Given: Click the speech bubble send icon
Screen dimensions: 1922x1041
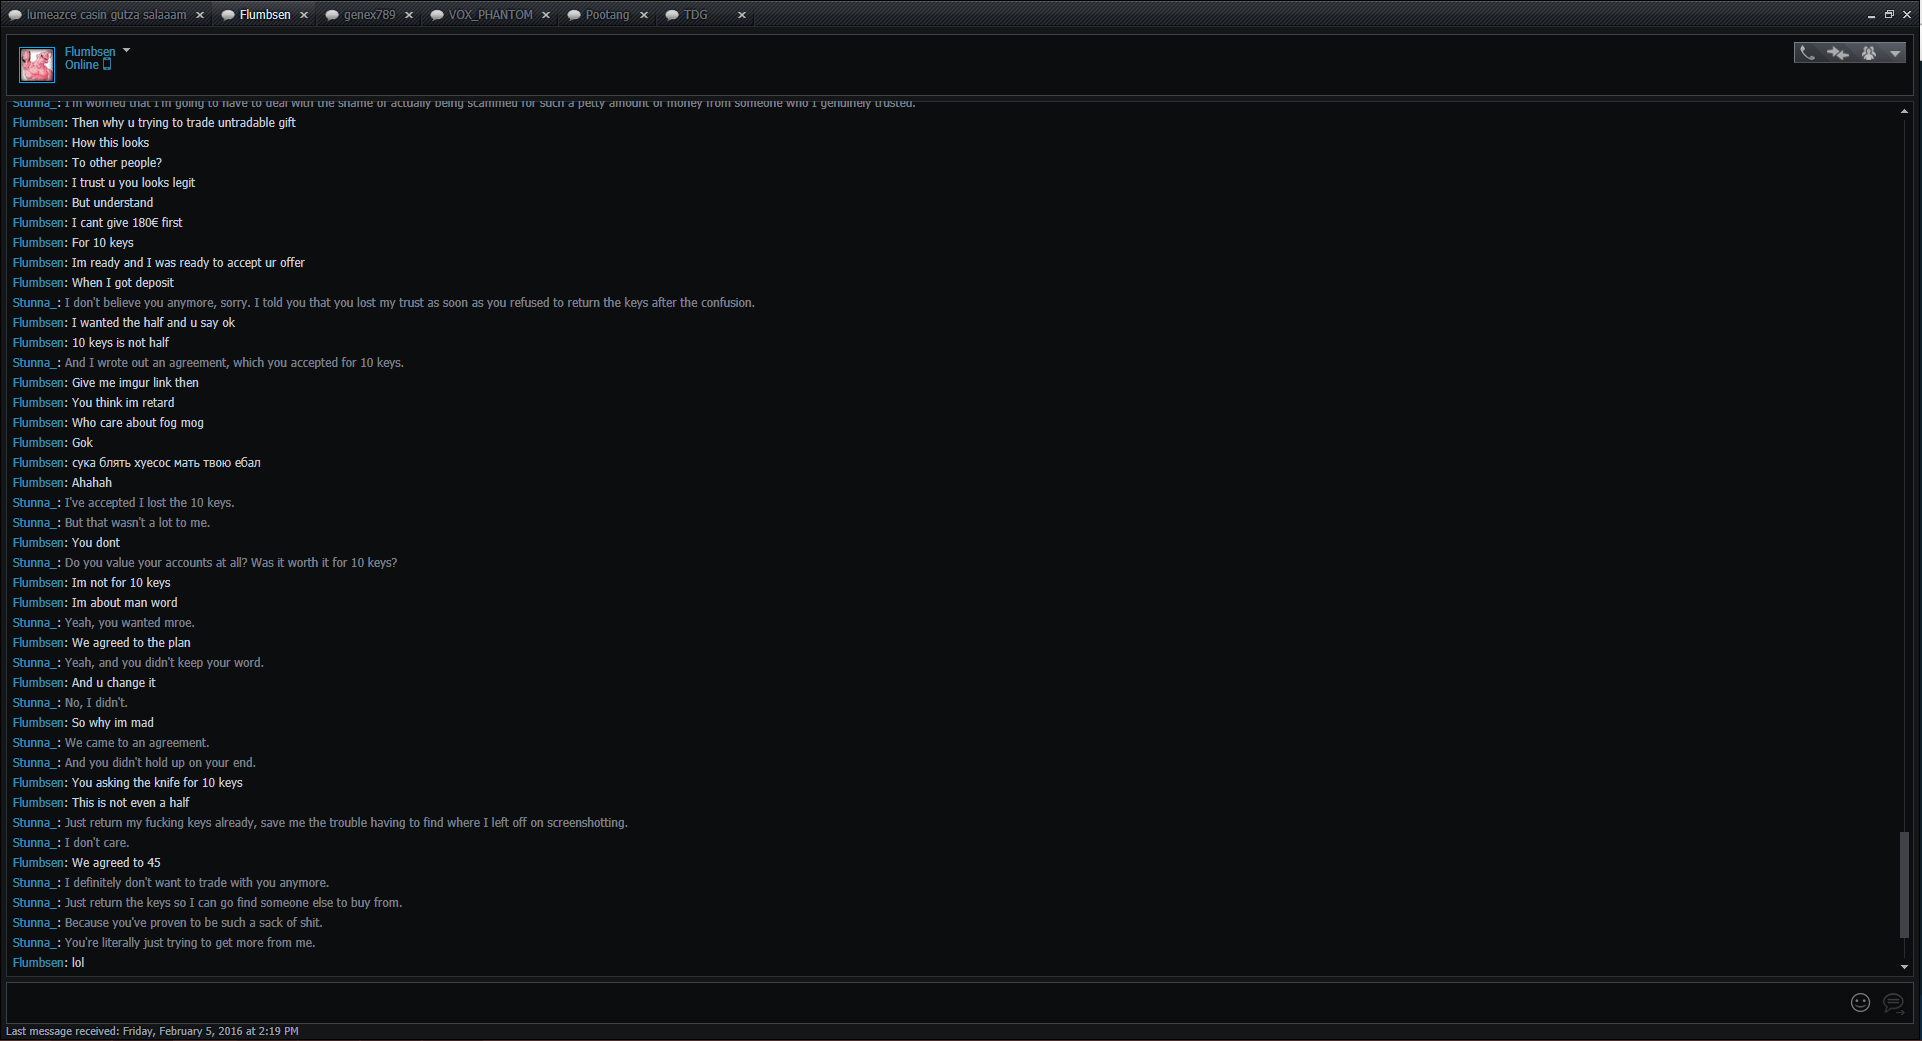Looking at the screenshot, I should (x=1893, y=1002).
